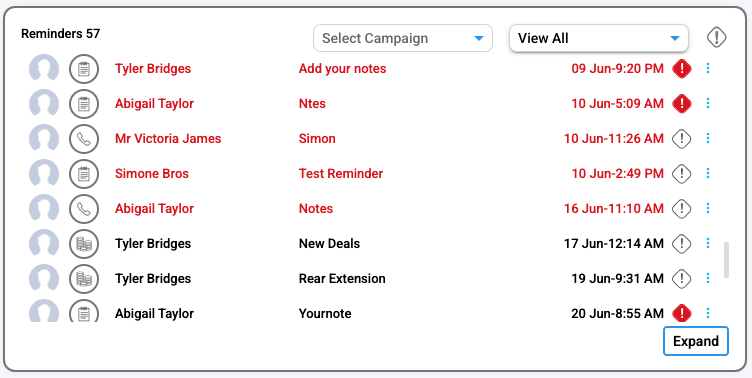Click the 'Notes' title dated 16 Jun
This screenshot has height=378, width=752.
coord(316,209)
